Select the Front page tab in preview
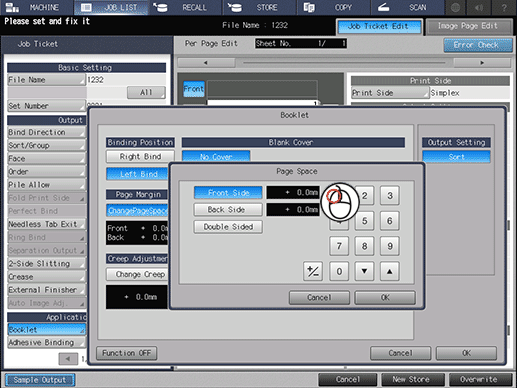 click(194, 89)
